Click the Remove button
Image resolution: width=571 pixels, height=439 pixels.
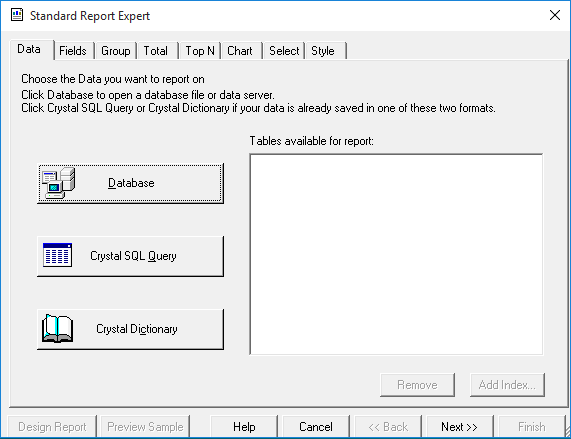click(417, 385)
